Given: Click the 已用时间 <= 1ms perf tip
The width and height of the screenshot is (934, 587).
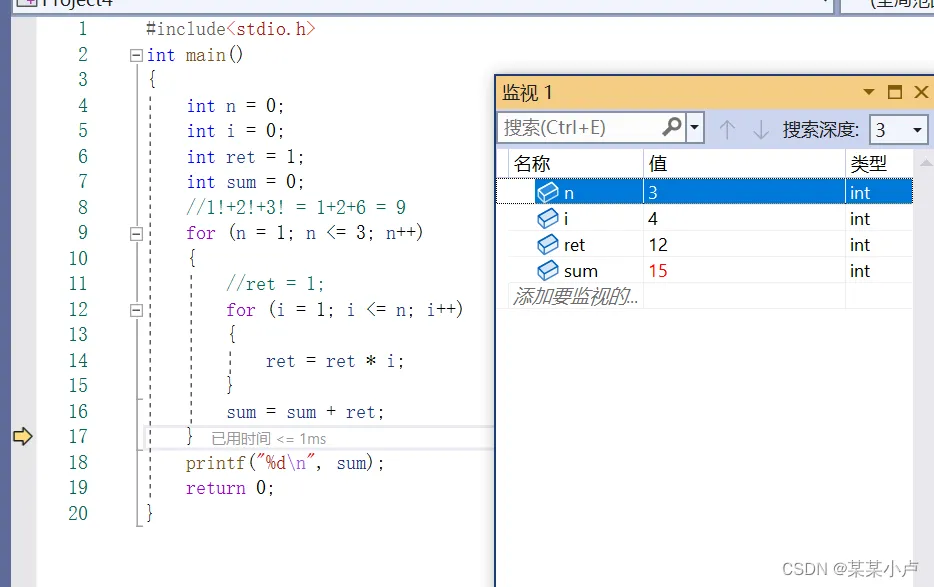Looking at the screenshot, I should click(x=269, y=439).
